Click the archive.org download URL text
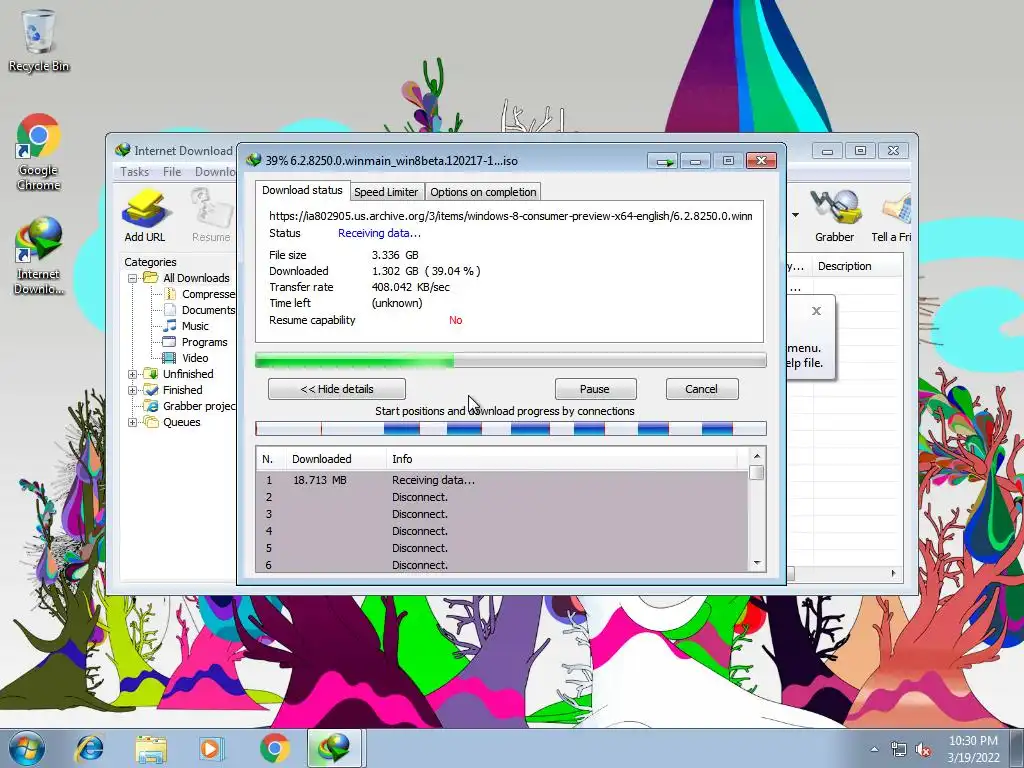The height and width of the screenshot is (768, 1024). click(x=511, y=216)
